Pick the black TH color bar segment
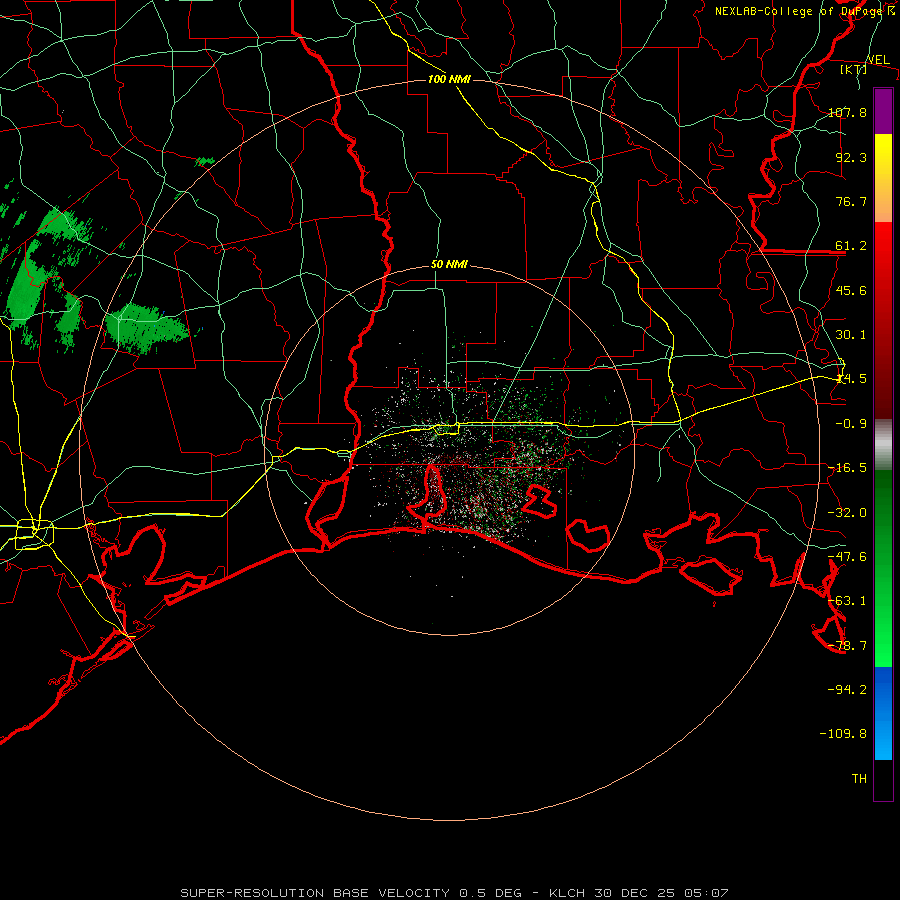Image resolution: width=900 pixels, height=900 pixels. 883,779
